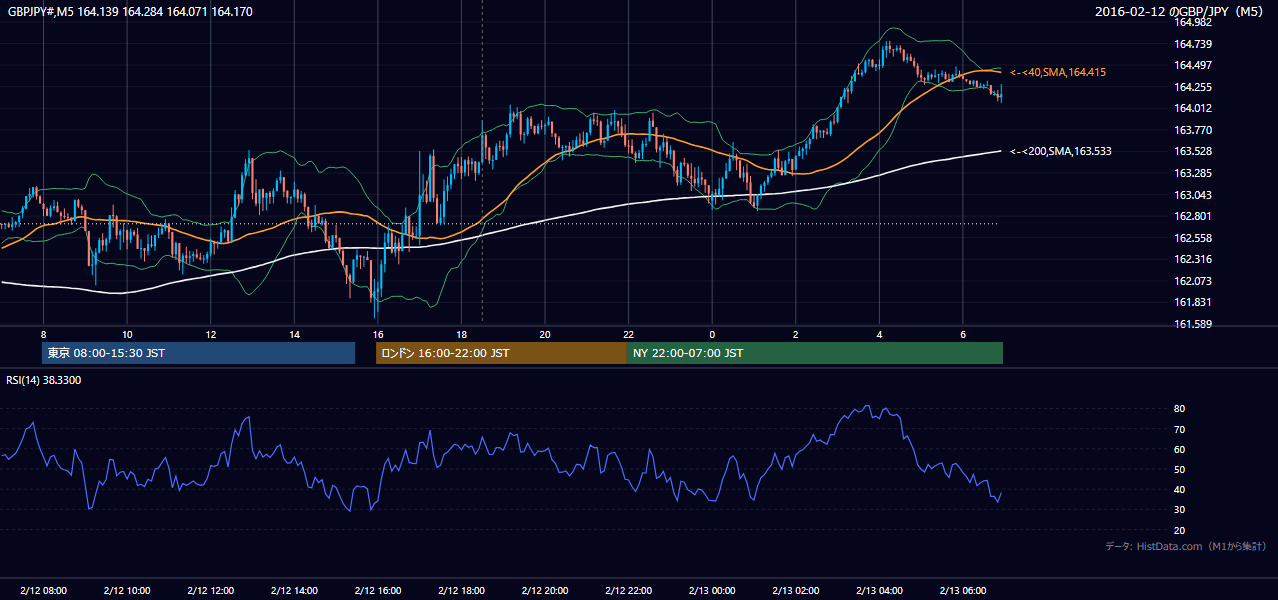Click RSI scale value 20

(x=1179, y=530)
